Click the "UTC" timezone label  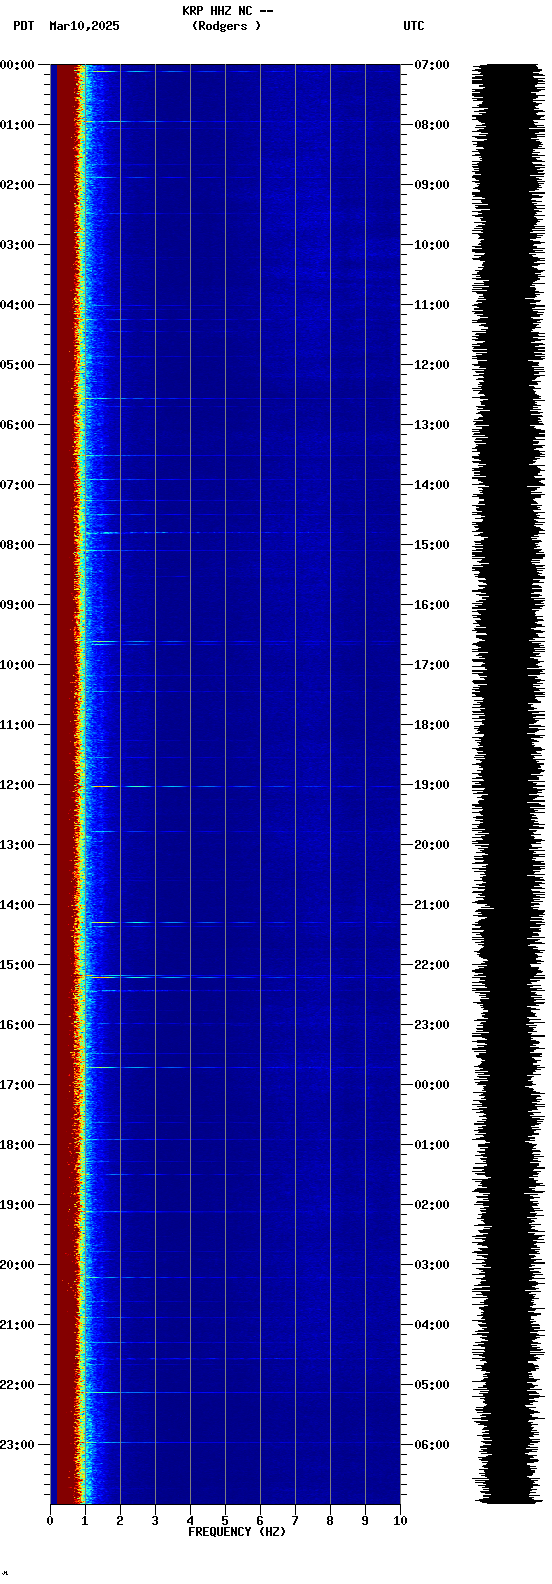click(x=414, y=26)
